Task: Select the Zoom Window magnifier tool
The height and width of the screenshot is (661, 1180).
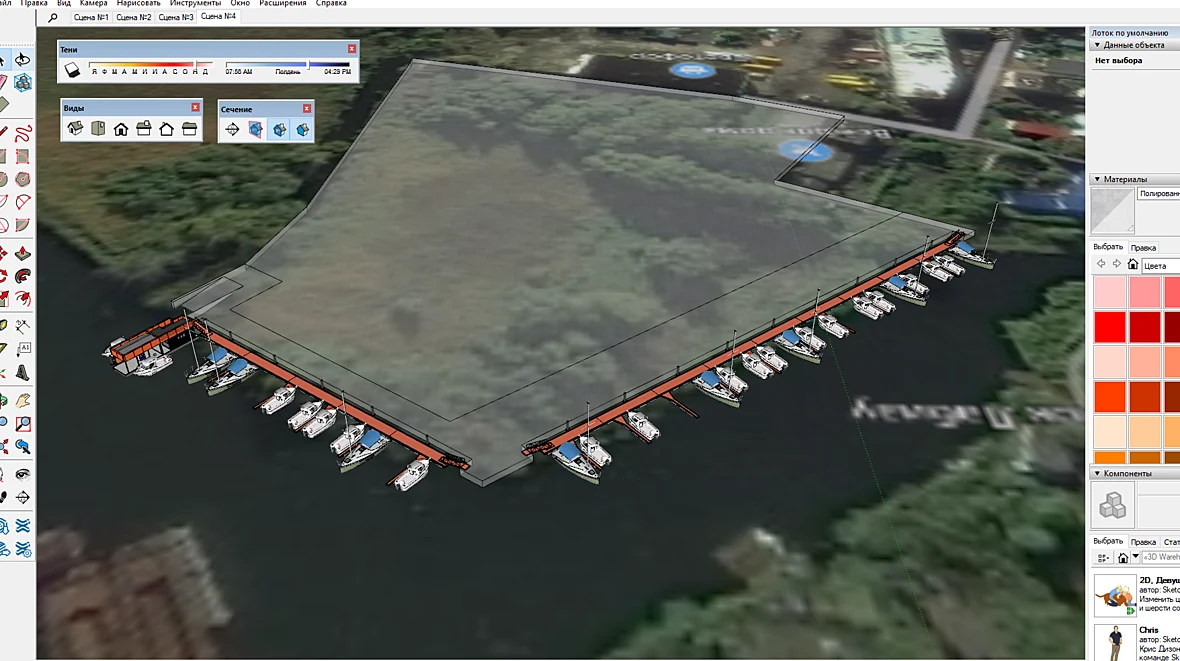Action: [23, 425]
